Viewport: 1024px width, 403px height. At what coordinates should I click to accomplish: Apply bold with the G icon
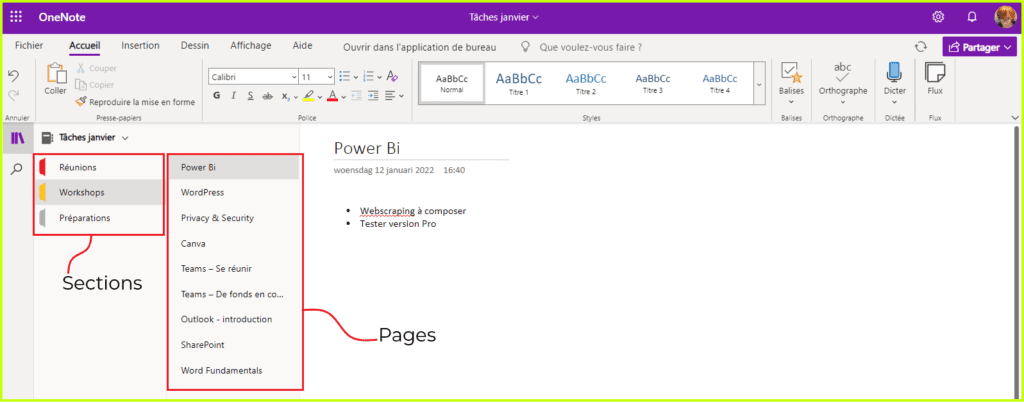(217, 96)
